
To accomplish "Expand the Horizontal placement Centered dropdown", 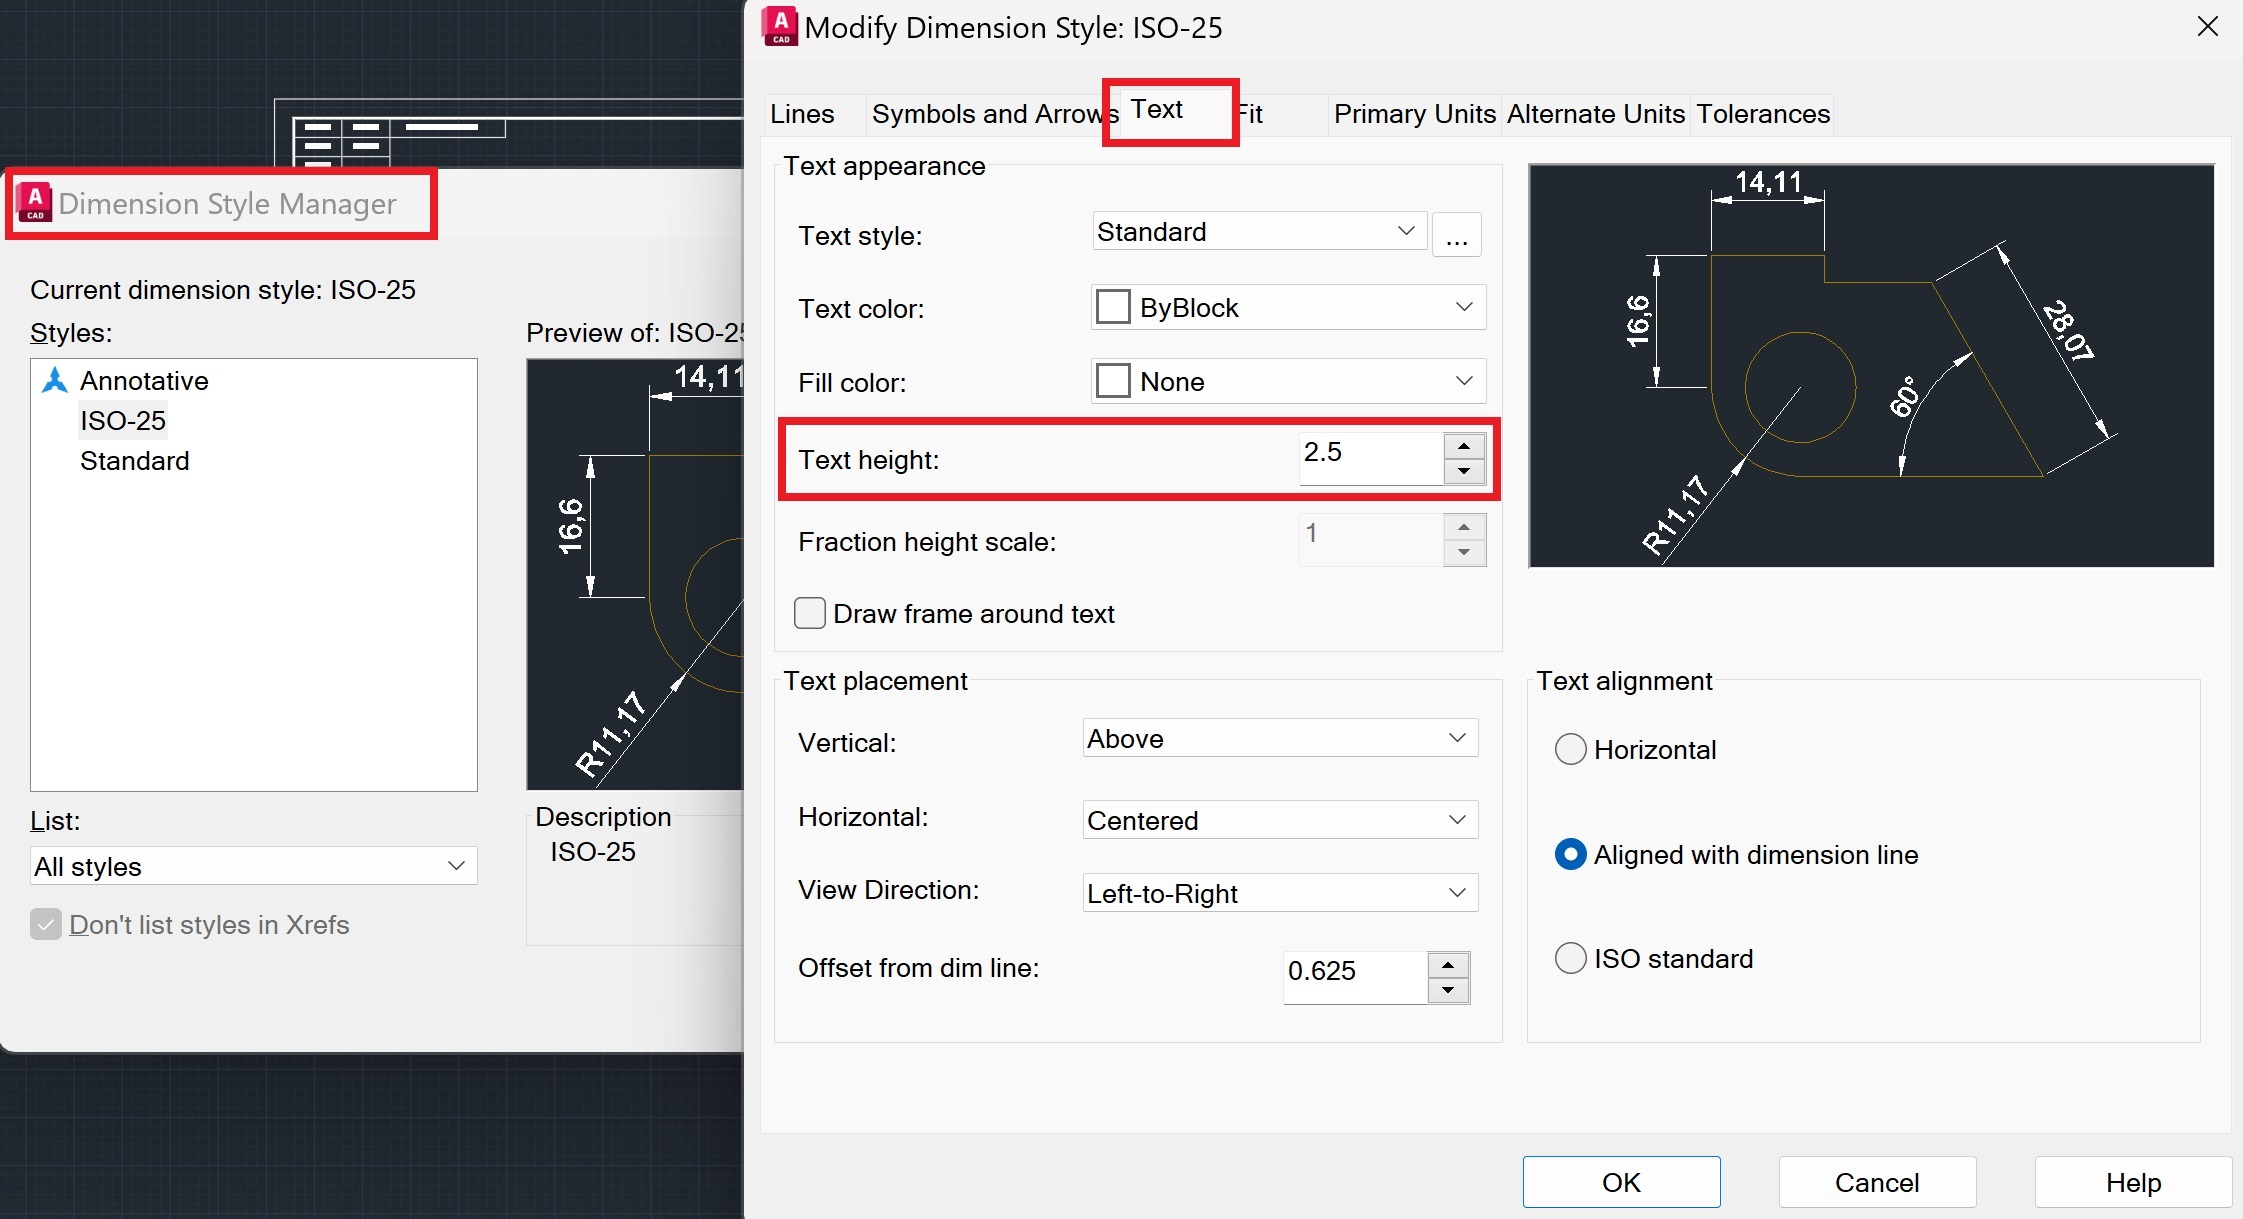I will click(1280, 821).
